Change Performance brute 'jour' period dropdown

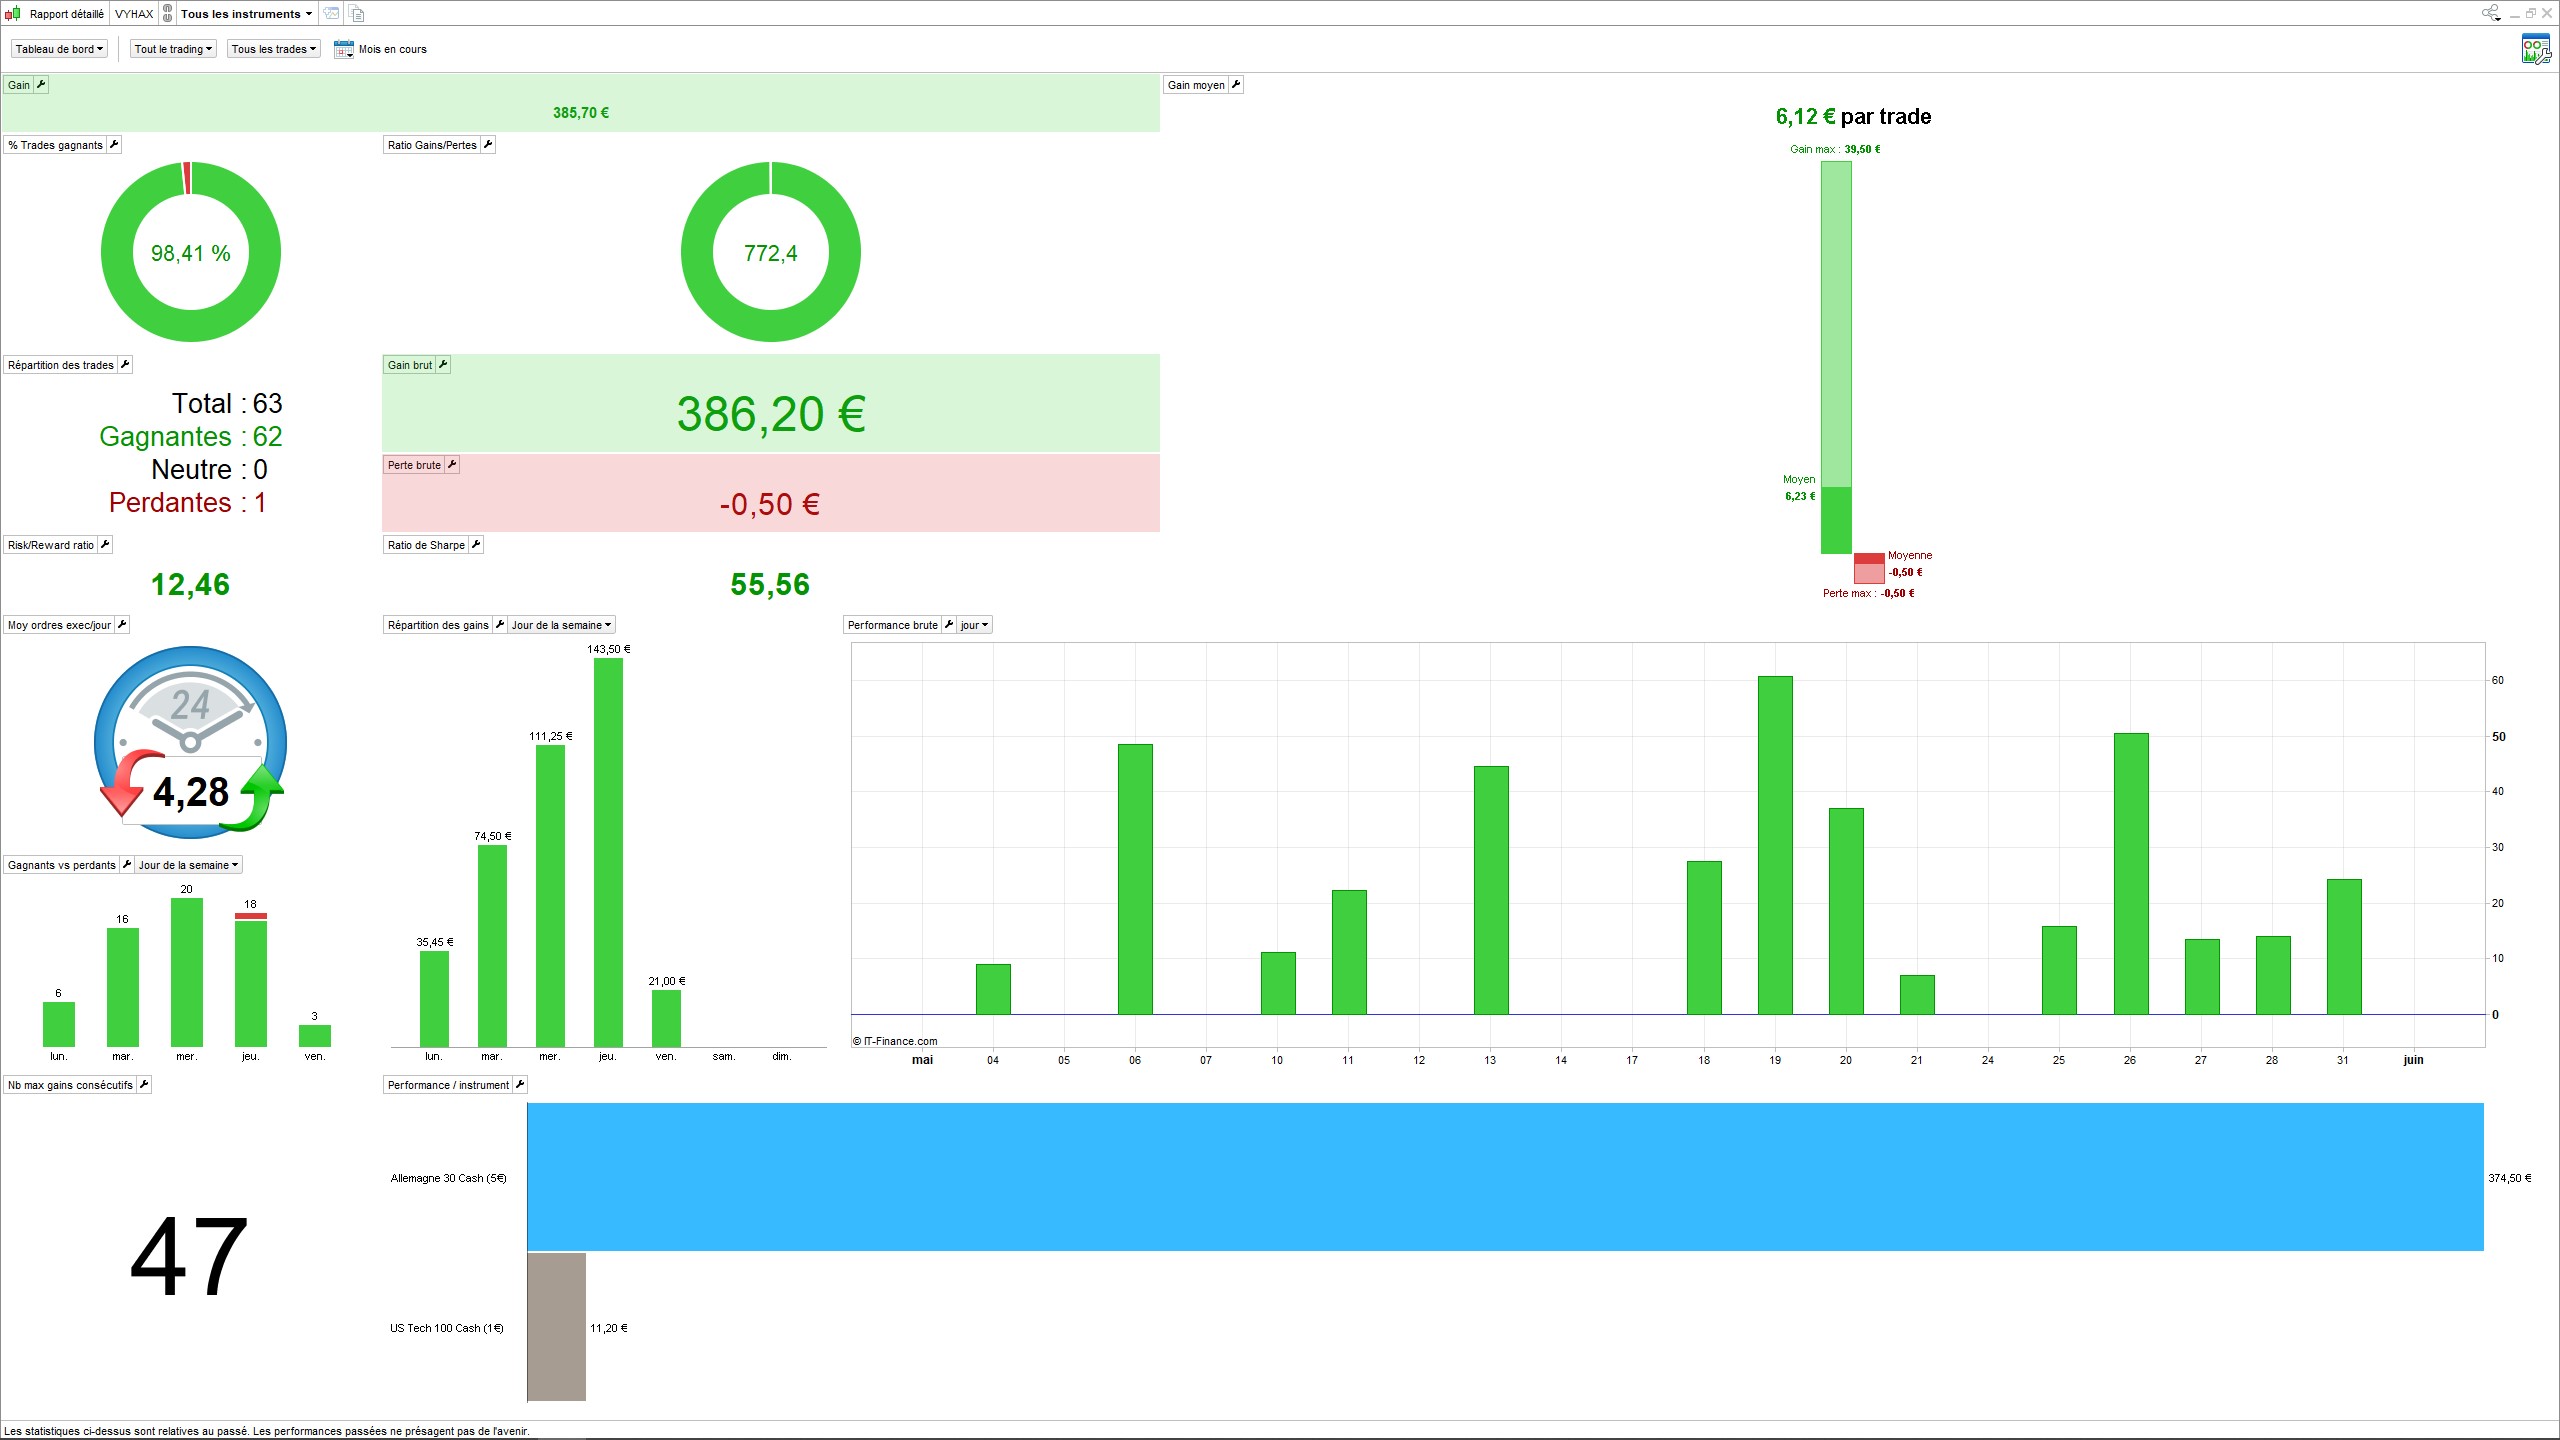point(974,625)
